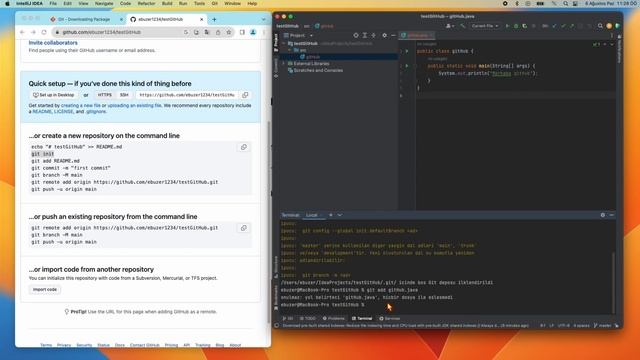Close the ebuzer1234/testGitHub browser tab
The image size is (640, 360).
[x=201, y=19]
